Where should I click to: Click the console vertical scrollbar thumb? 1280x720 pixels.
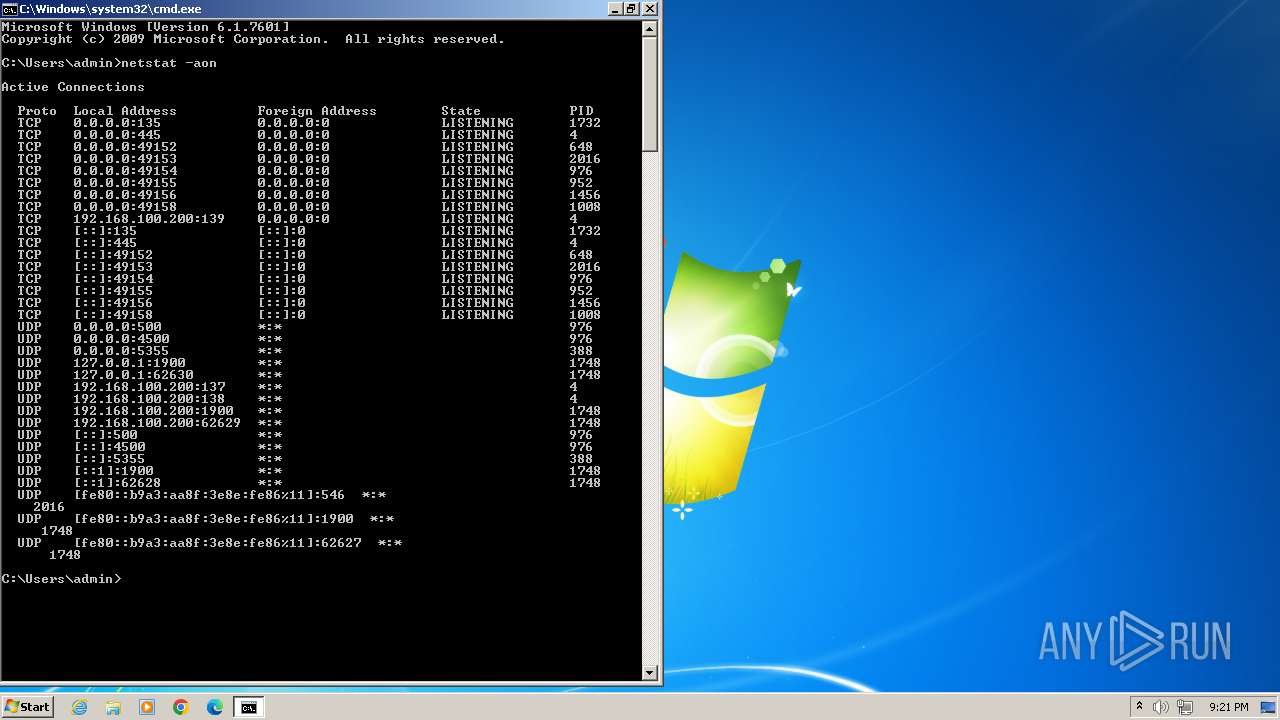(x=650, y=95)
